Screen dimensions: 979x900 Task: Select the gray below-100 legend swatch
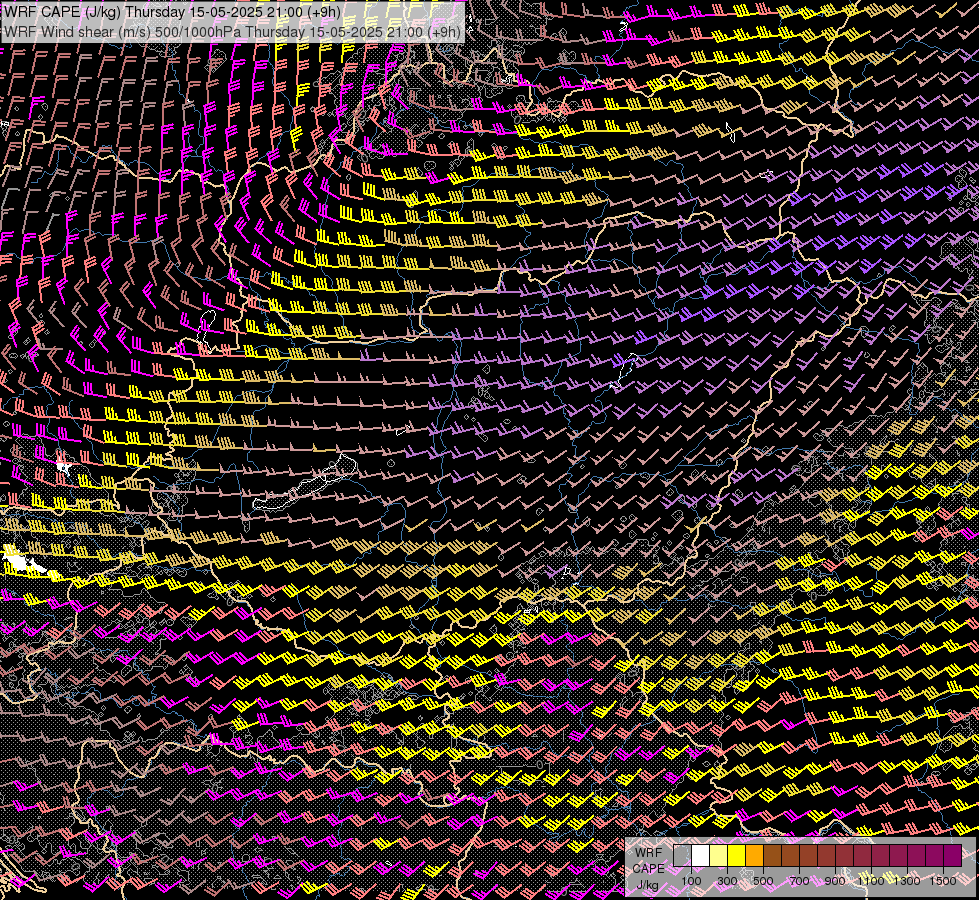pos(682,856)
